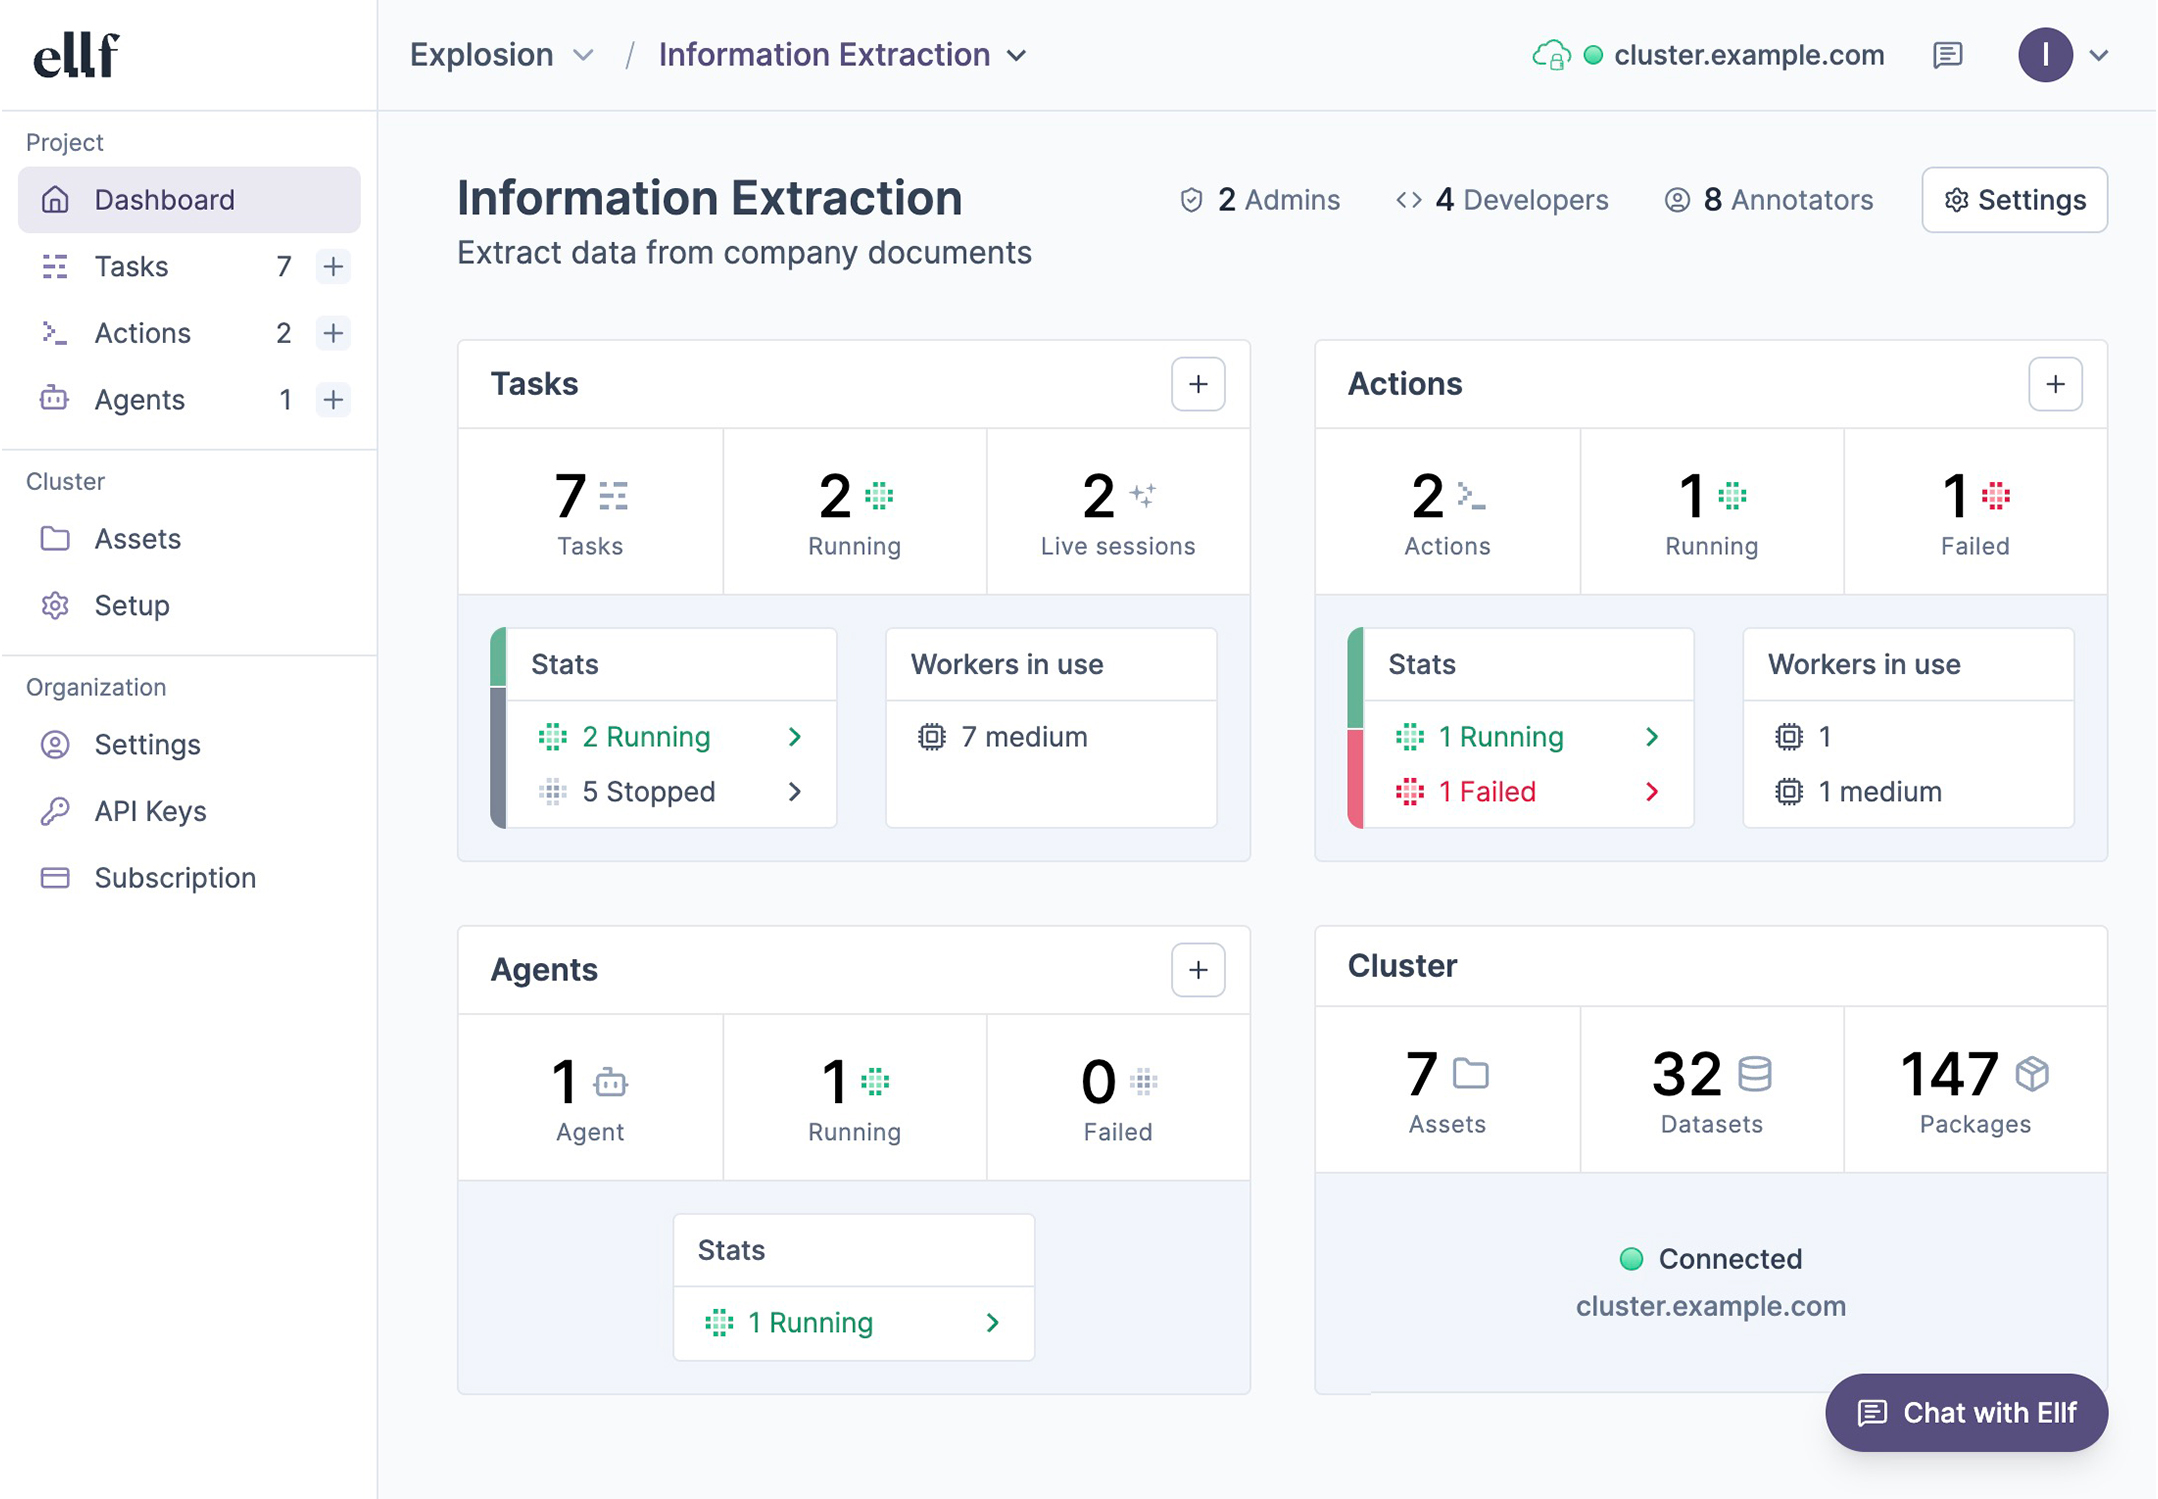Click plus button in Actions card
The height and width of the screenshot is (1499, 2158).
pos(2054,384)
